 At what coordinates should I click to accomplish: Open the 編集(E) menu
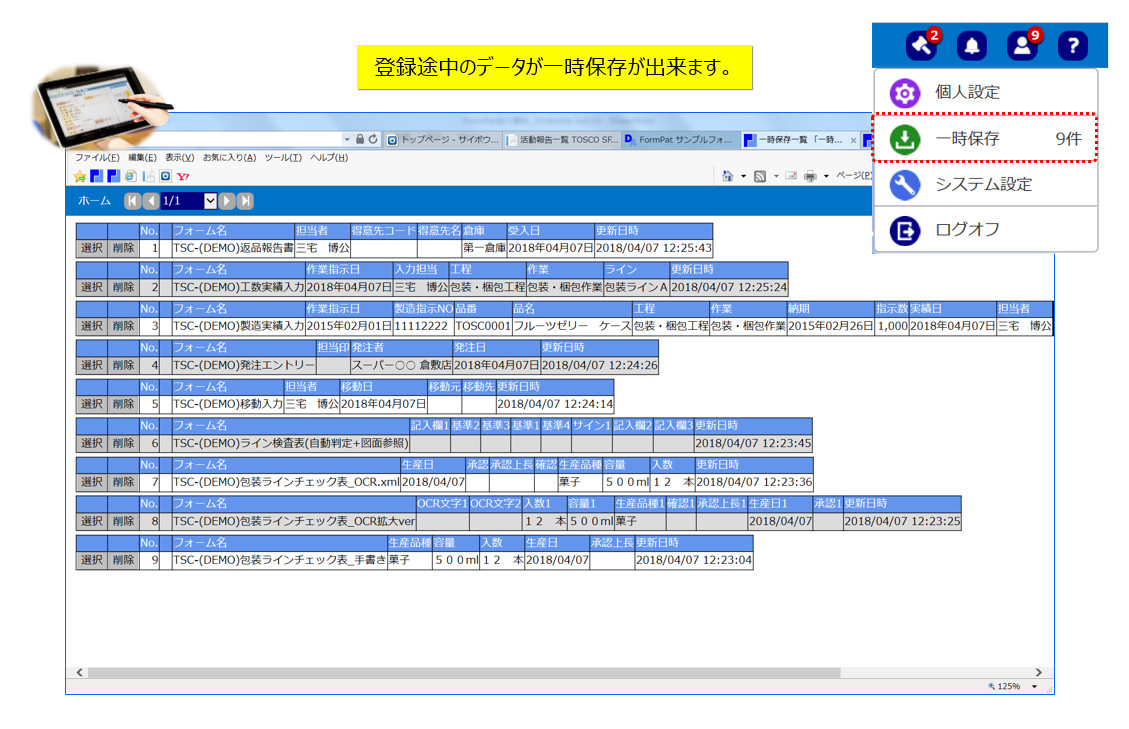tap(142, 158)
